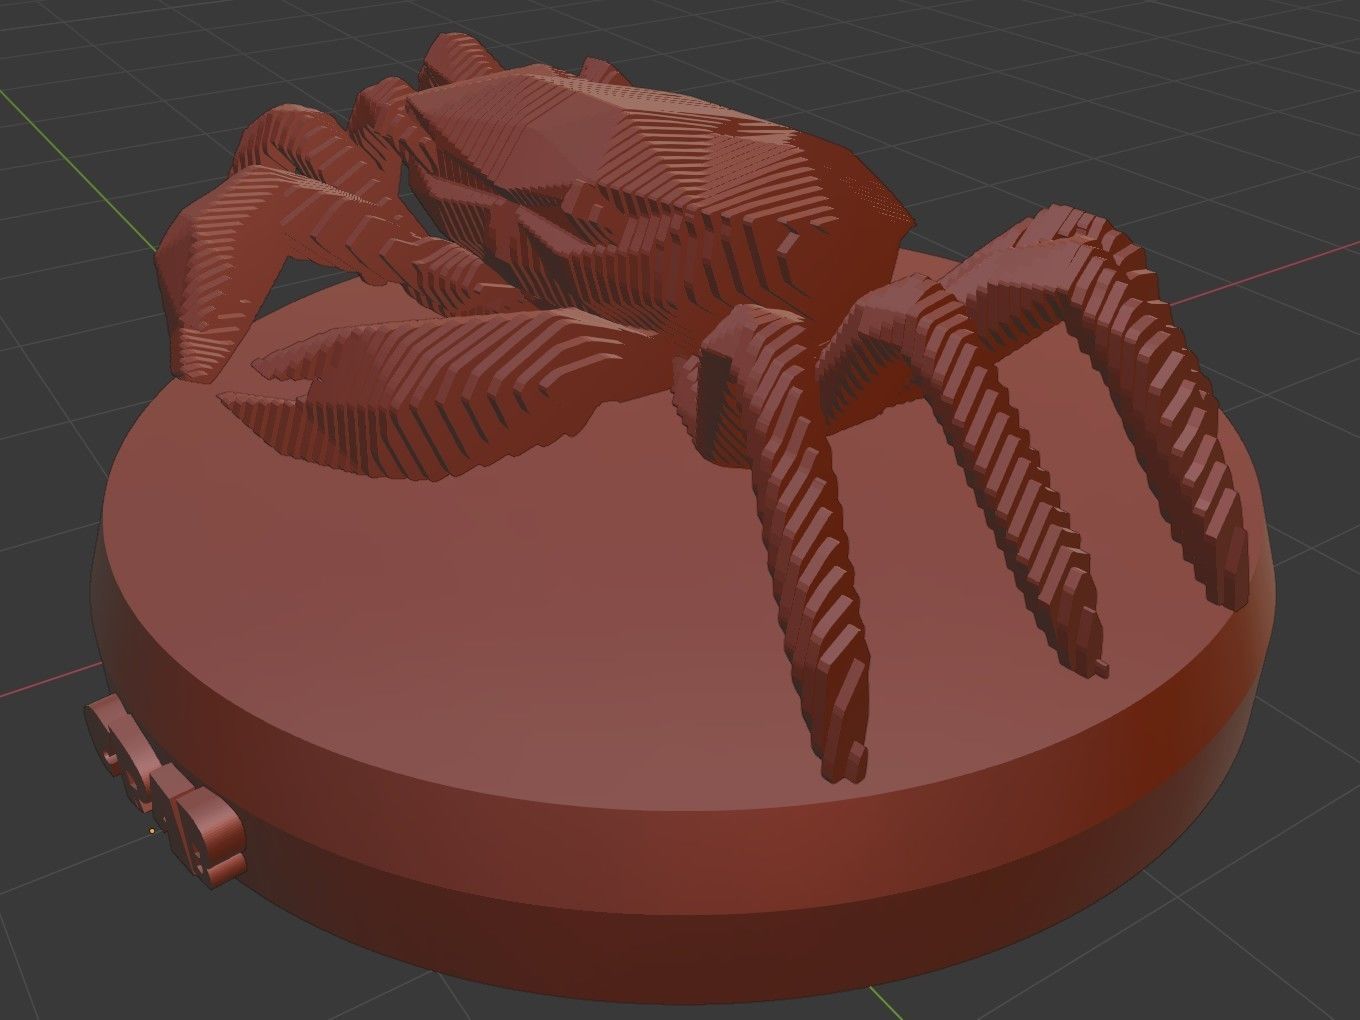Click the hinge bracket on the base edge
The image size is (1360, 1020).
click(165, 790)
